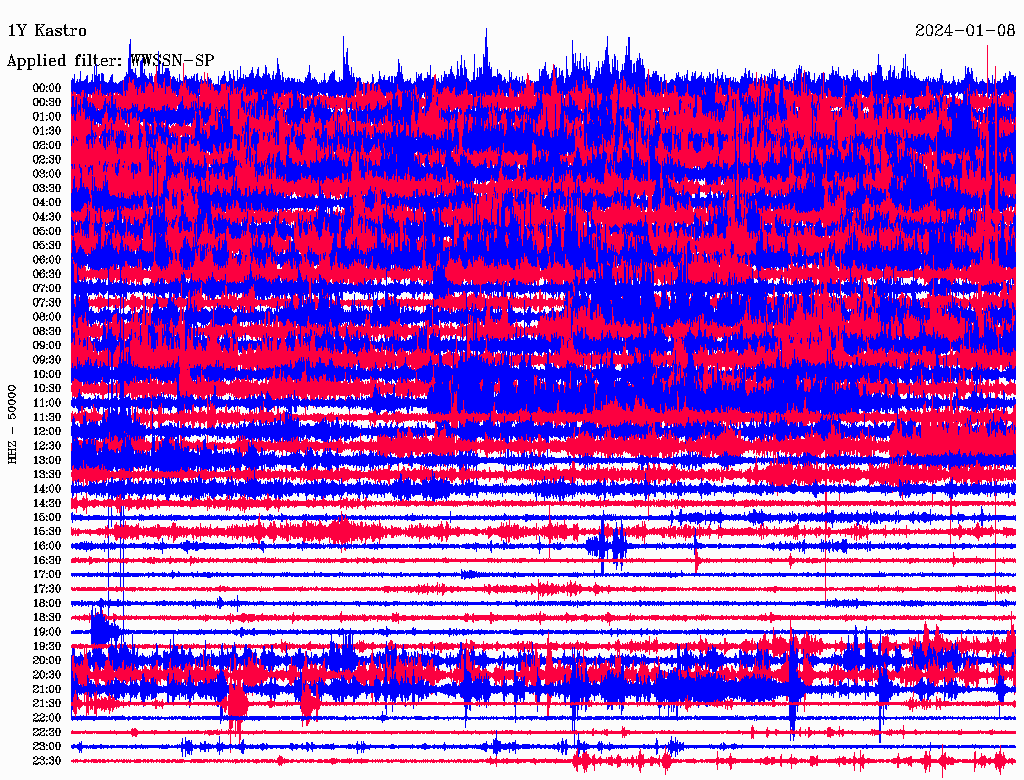The width and height of the screenshot is (1024, 780).
Task: Select the 07:00 time label
Action: click(x=47, y=289)
